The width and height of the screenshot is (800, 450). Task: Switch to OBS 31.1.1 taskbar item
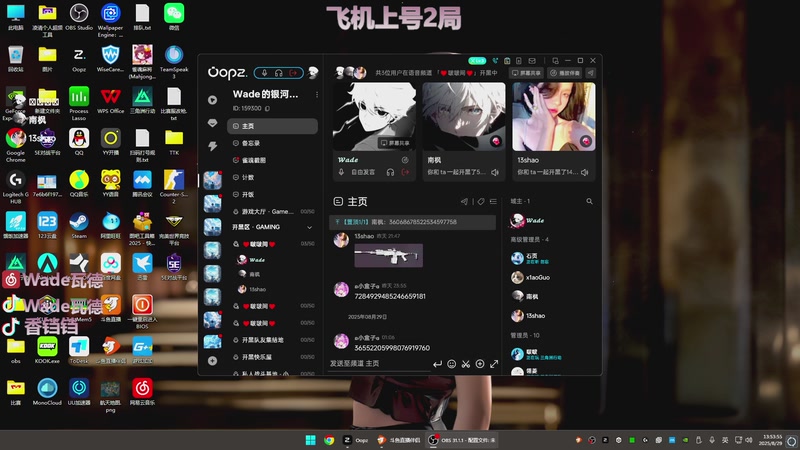[463, 440]
